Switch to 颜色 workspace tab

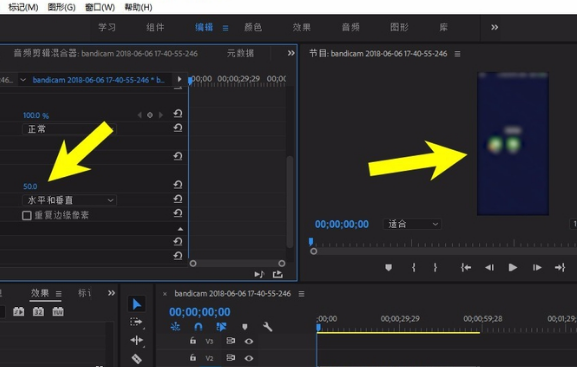click(x=253, y=27)
